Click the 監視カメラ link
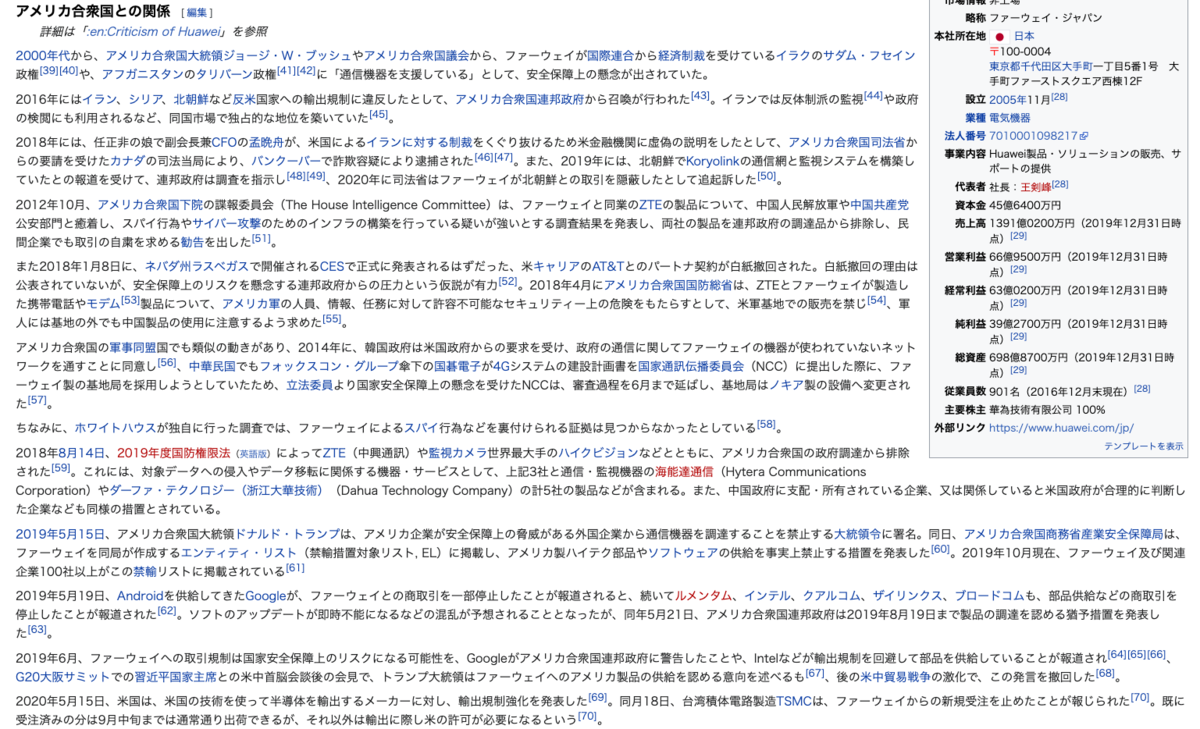 click(x=456, y=452)
